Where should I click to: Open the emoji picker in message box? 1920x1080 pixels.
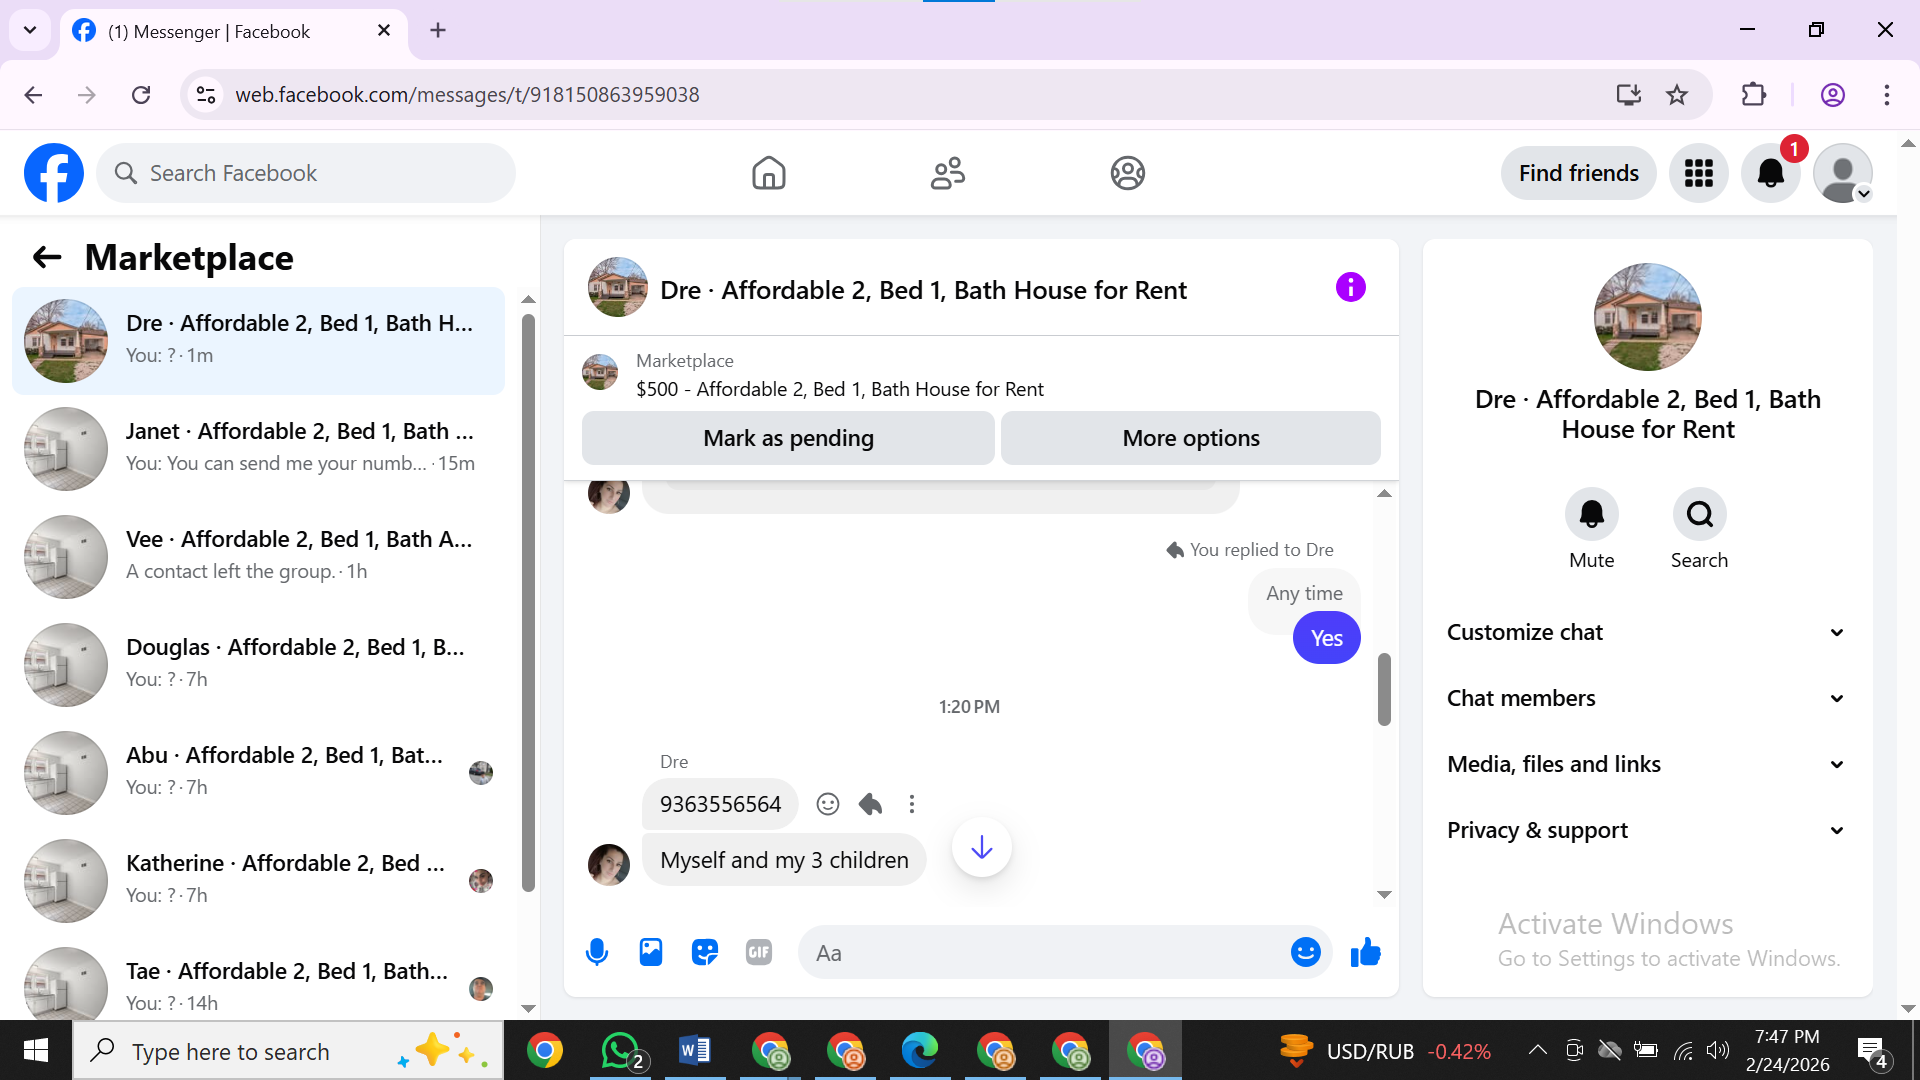coord(1305,952)
